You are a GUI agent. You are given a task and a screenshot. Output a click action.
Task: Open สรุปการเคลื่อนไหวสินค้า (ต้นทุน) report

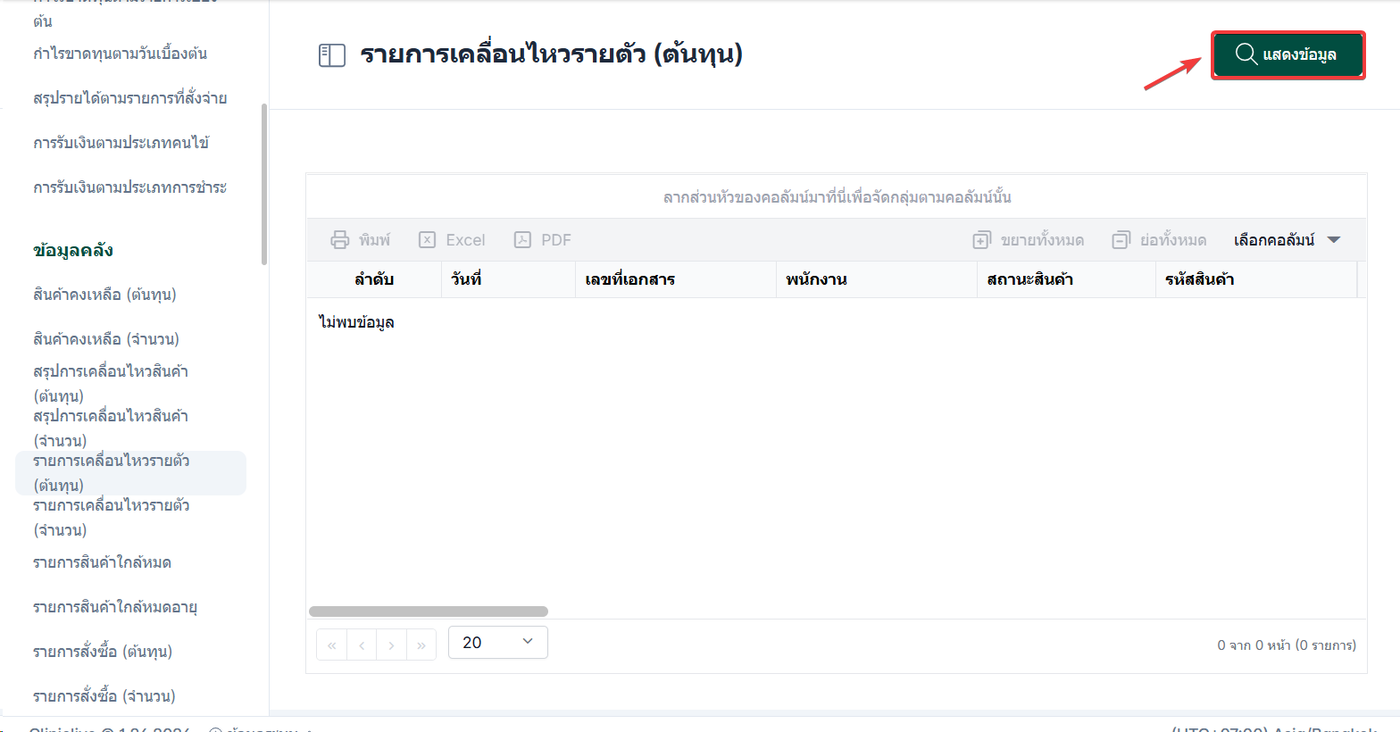(x=111, y=383)
